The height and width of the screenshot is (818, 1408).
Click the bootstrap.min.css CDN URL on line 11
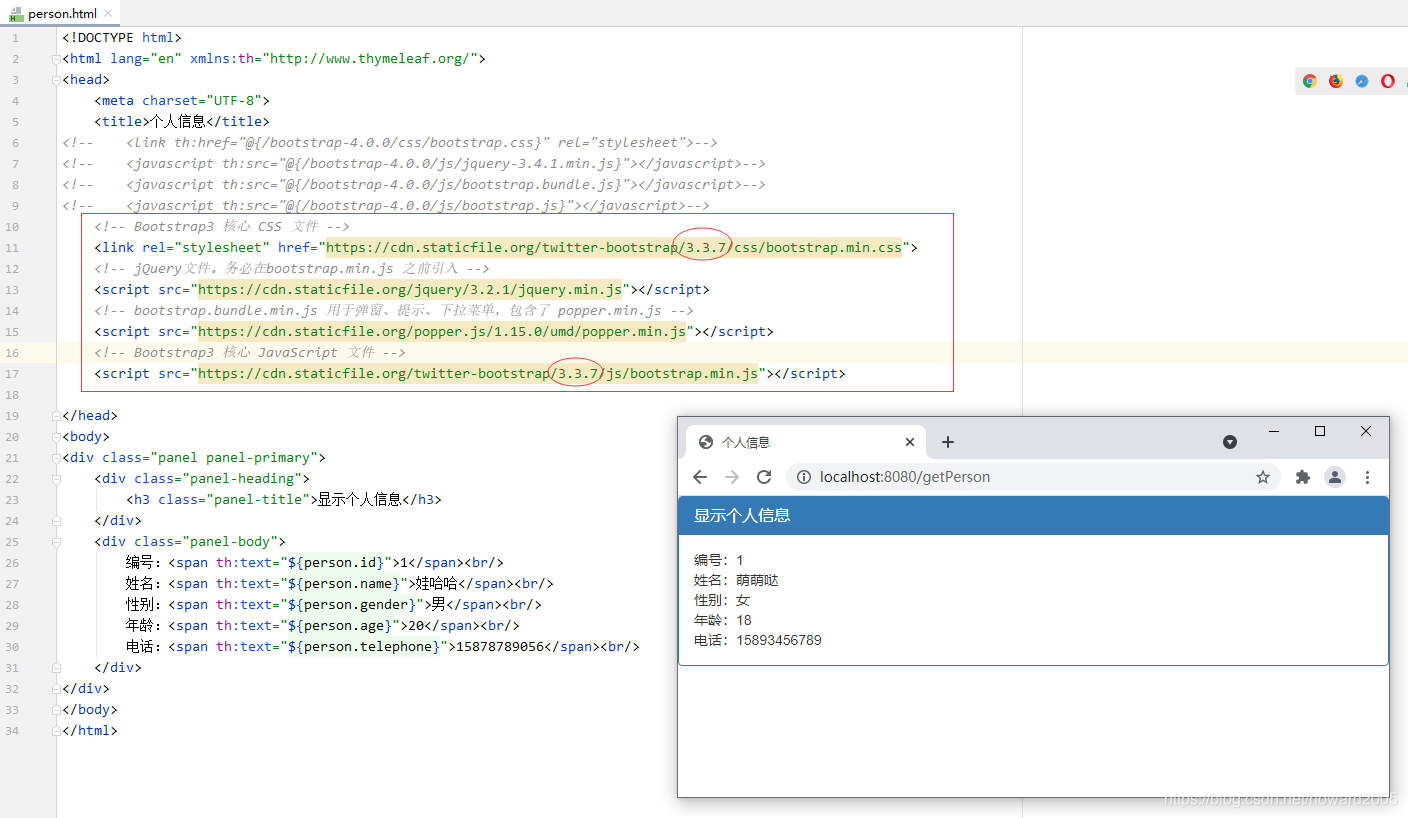[x=614, y=247]
